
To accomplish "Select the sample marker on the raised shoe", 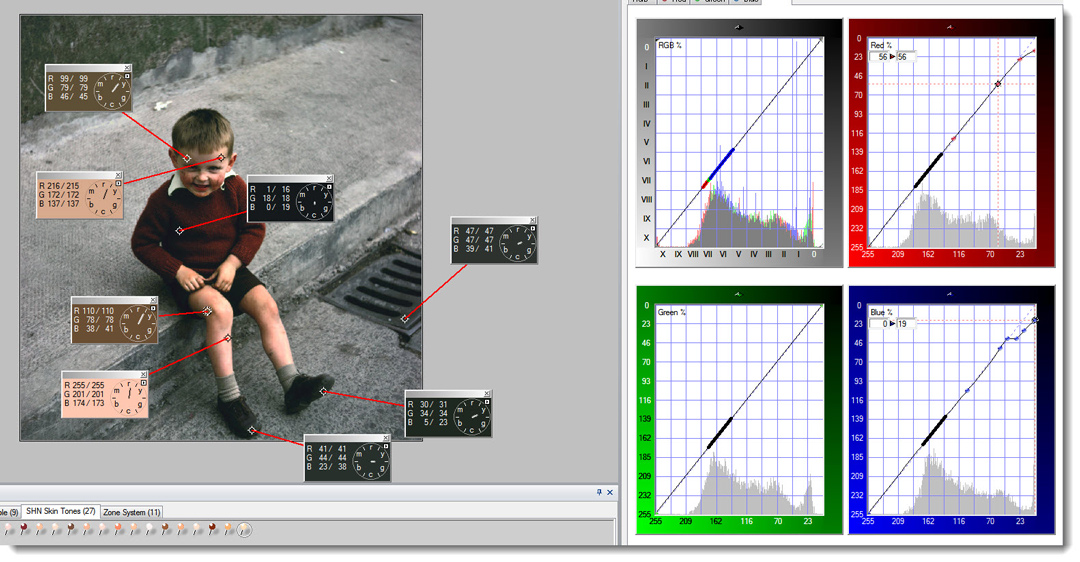I will click(324, 391).
